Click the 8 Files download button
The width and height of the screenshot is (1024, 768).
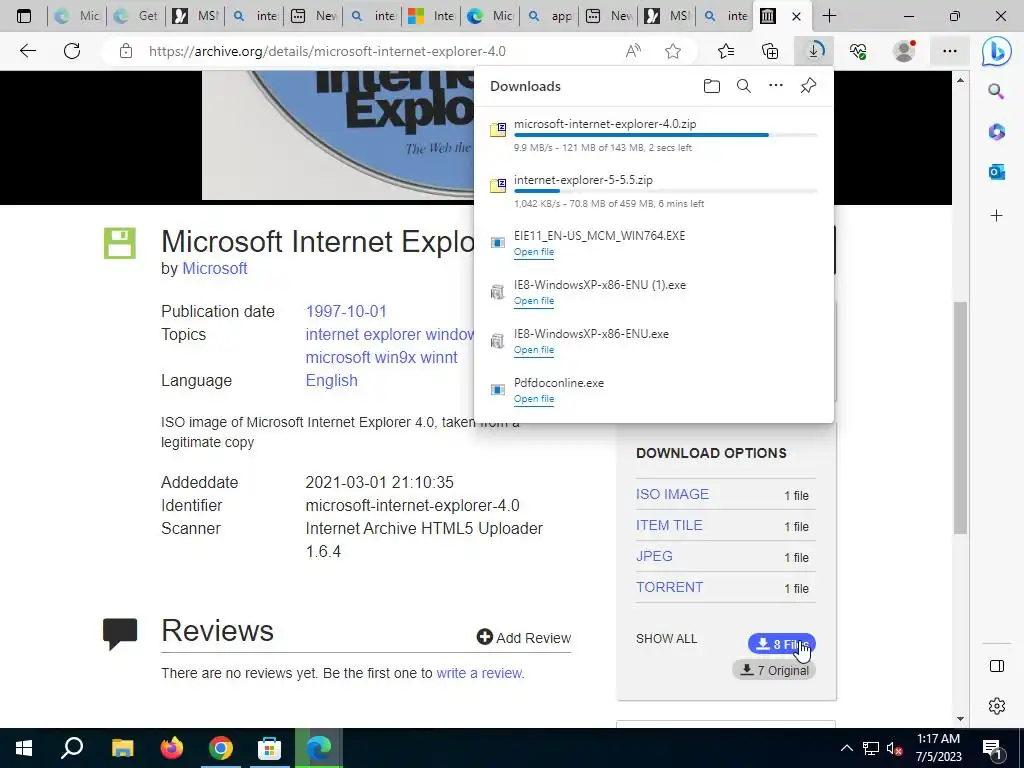click(x=782, y=645)
